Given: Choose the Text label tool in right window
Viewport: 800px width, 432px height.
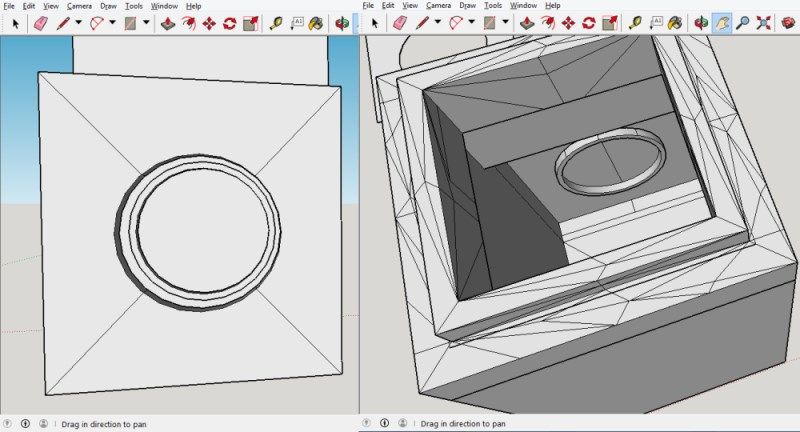Looking at the screenshot, I should (x=656, y=23).
